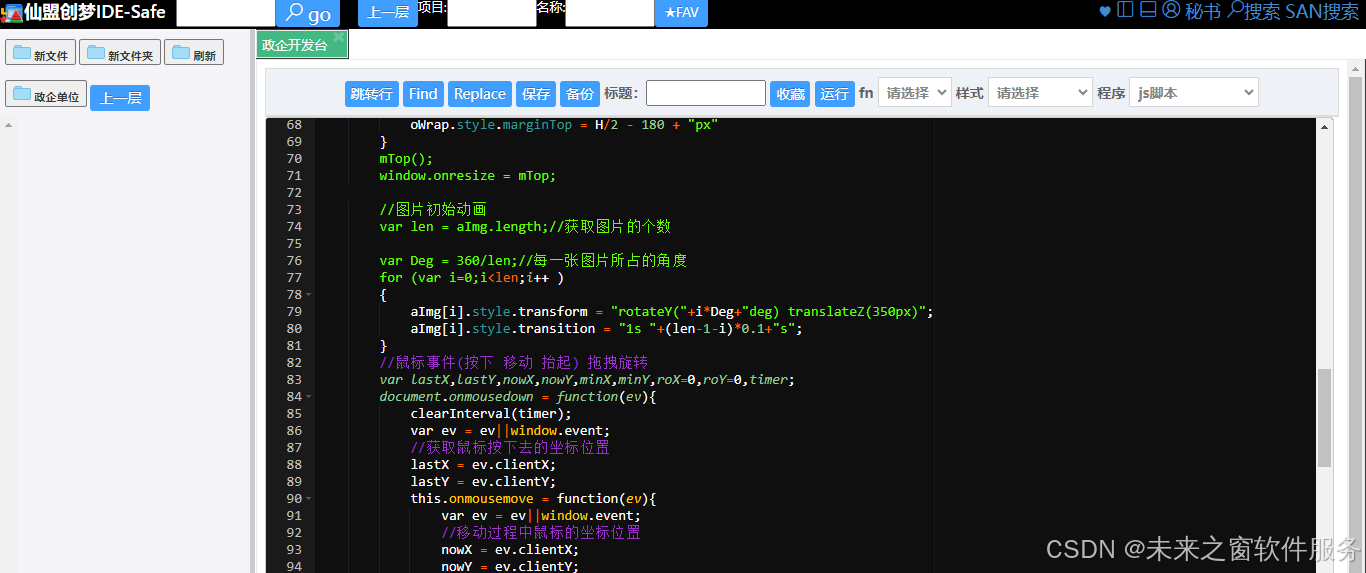Image resolution: width=1366 pixels, height=573 pixels.
Task: Click the var len = aImg.length line
Action: point(525,226)
